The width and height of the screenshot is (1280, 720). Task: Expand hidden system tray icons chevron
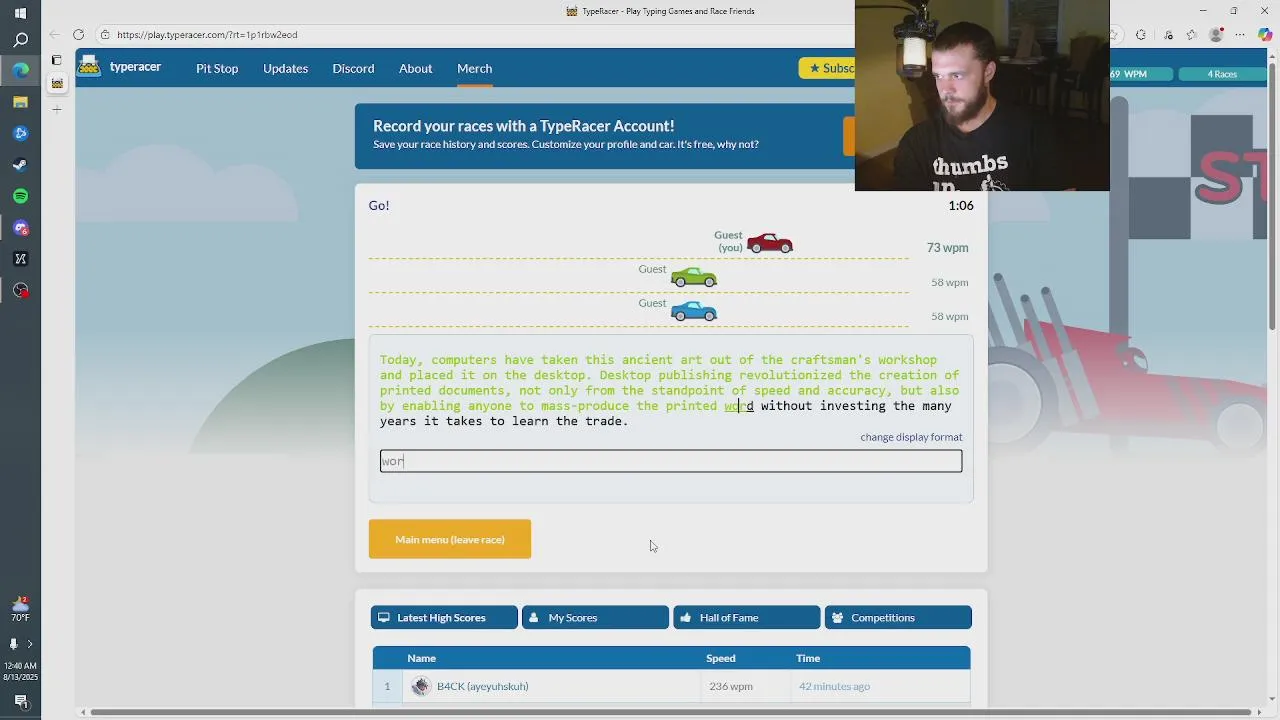[x=29, y=645]
